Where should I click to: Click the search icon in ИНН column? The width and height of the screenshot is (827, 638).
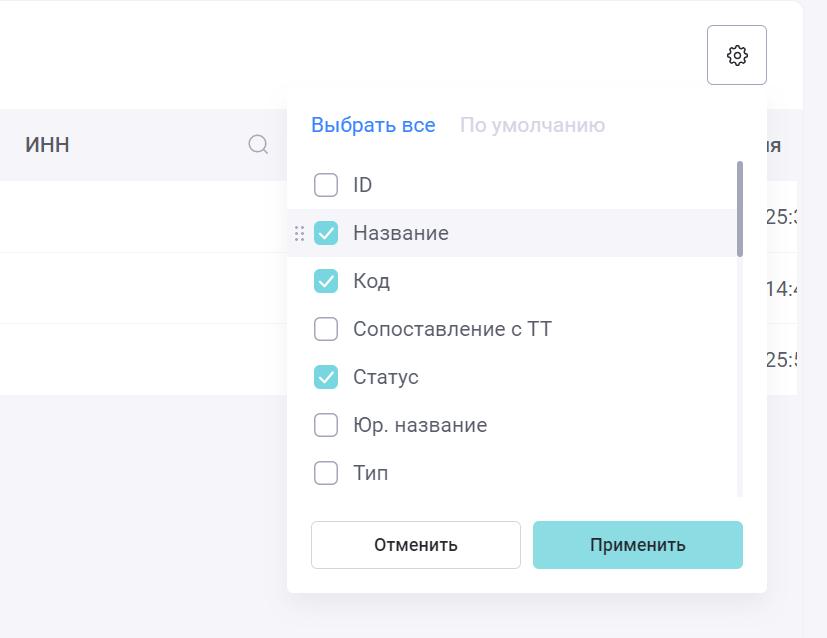coord(258,145)
